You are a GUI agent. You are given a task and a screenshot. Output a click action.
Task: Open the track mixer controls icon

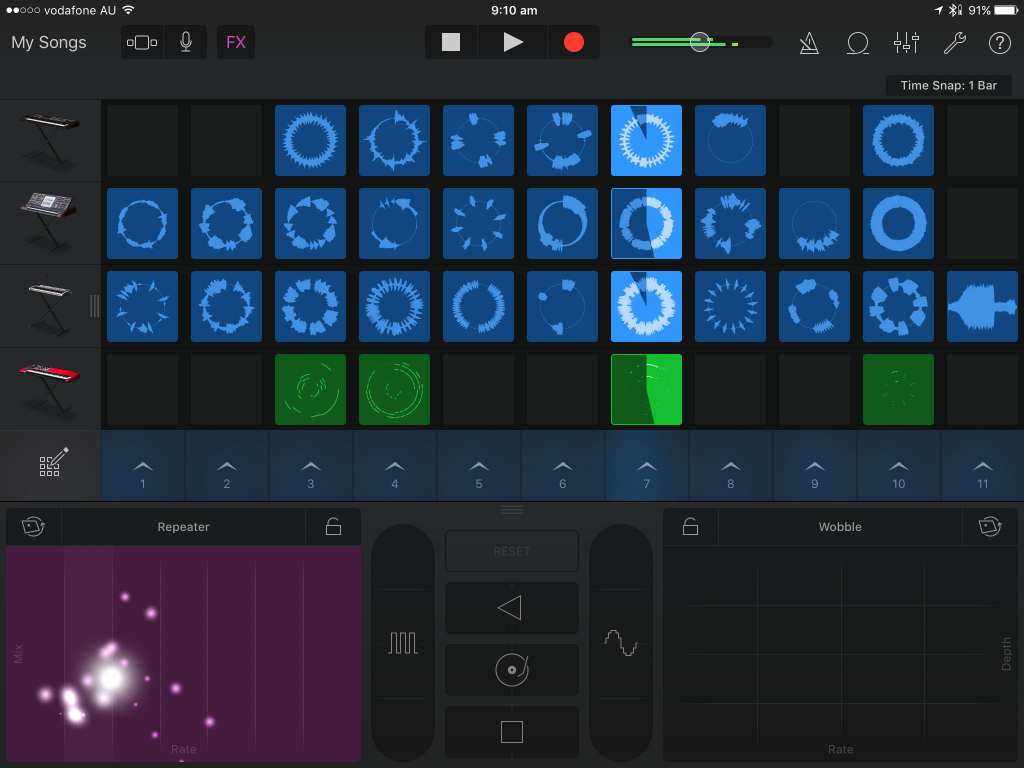click(x=906, y=43)
